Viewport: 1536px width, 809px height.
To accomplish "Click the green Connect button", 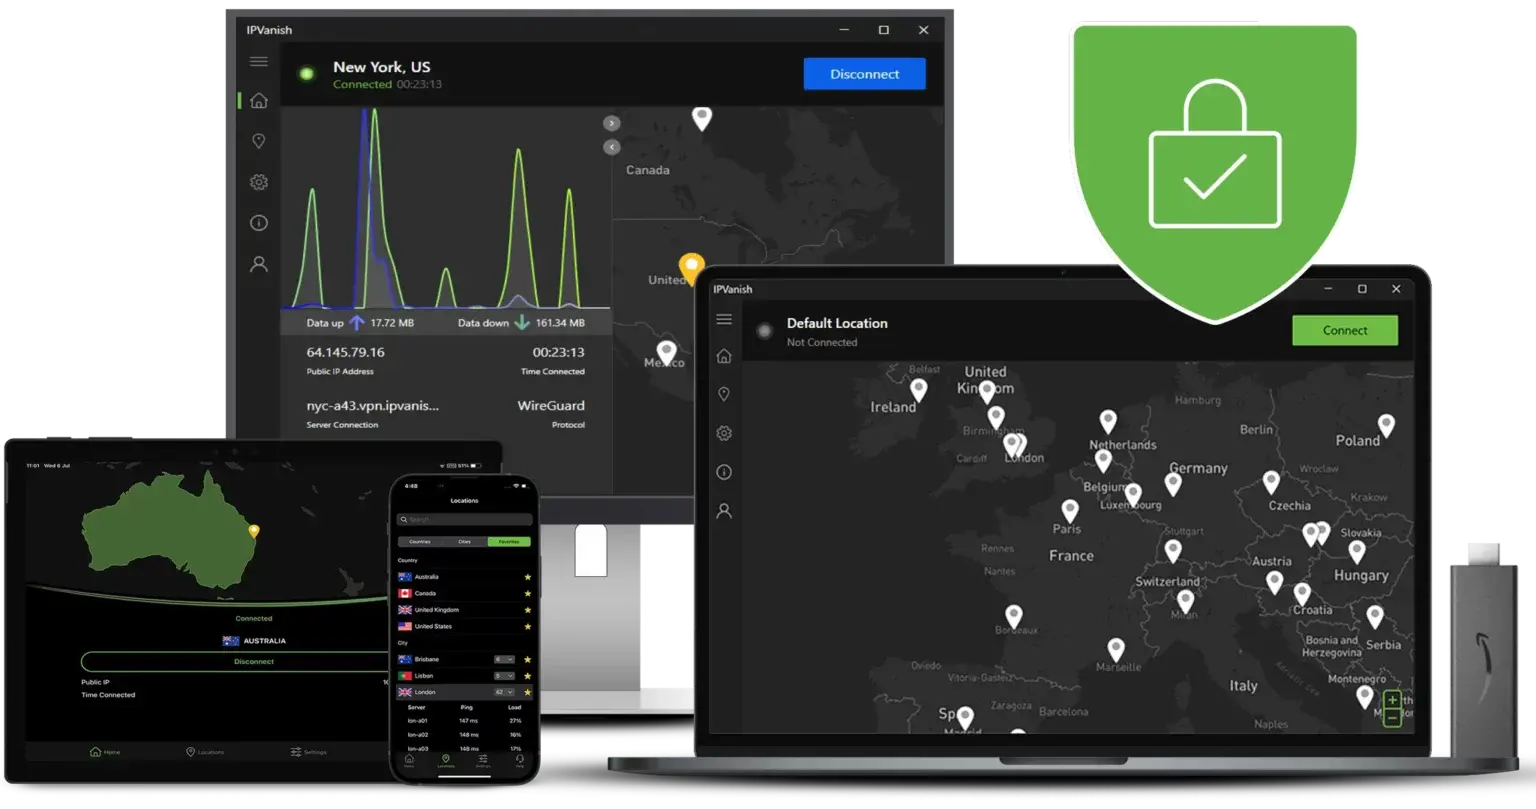I will tap(1344, 331).
